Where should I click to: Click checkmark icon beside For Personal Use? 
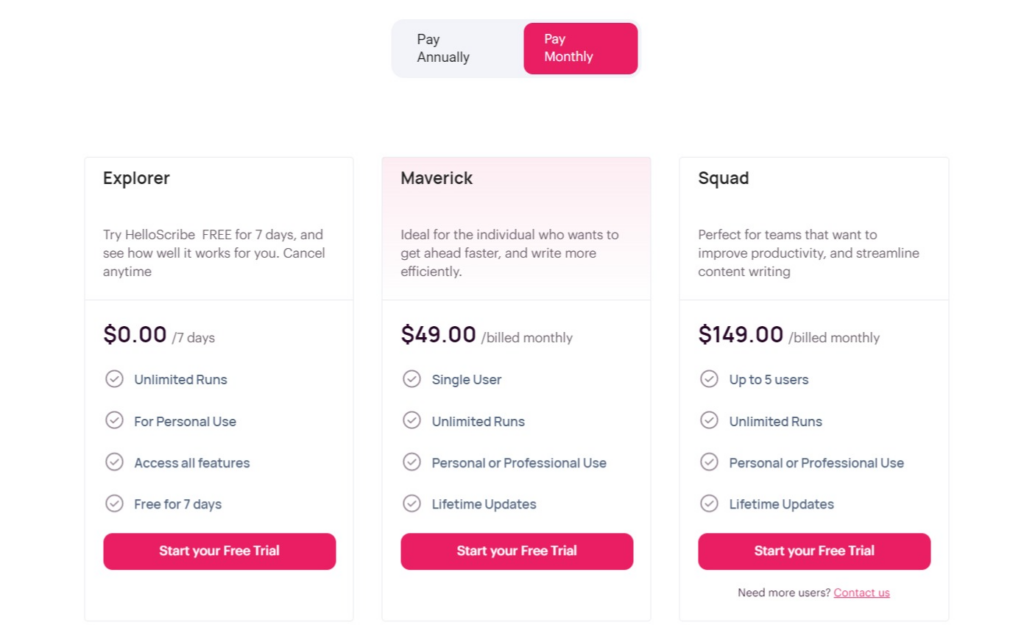coord(114,420)
